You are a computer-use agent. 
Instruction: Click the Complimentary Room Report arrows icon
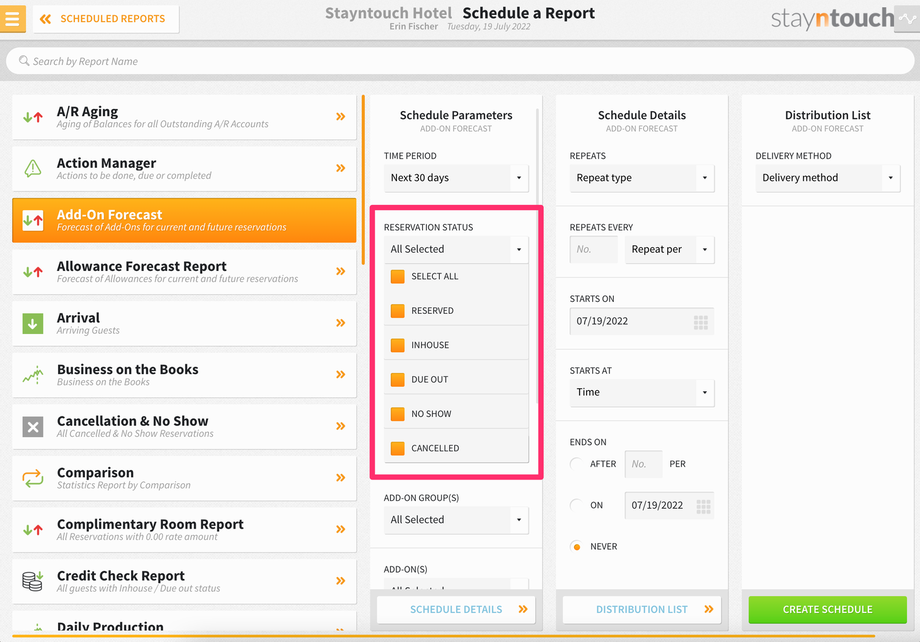click(x=33, y=530)
